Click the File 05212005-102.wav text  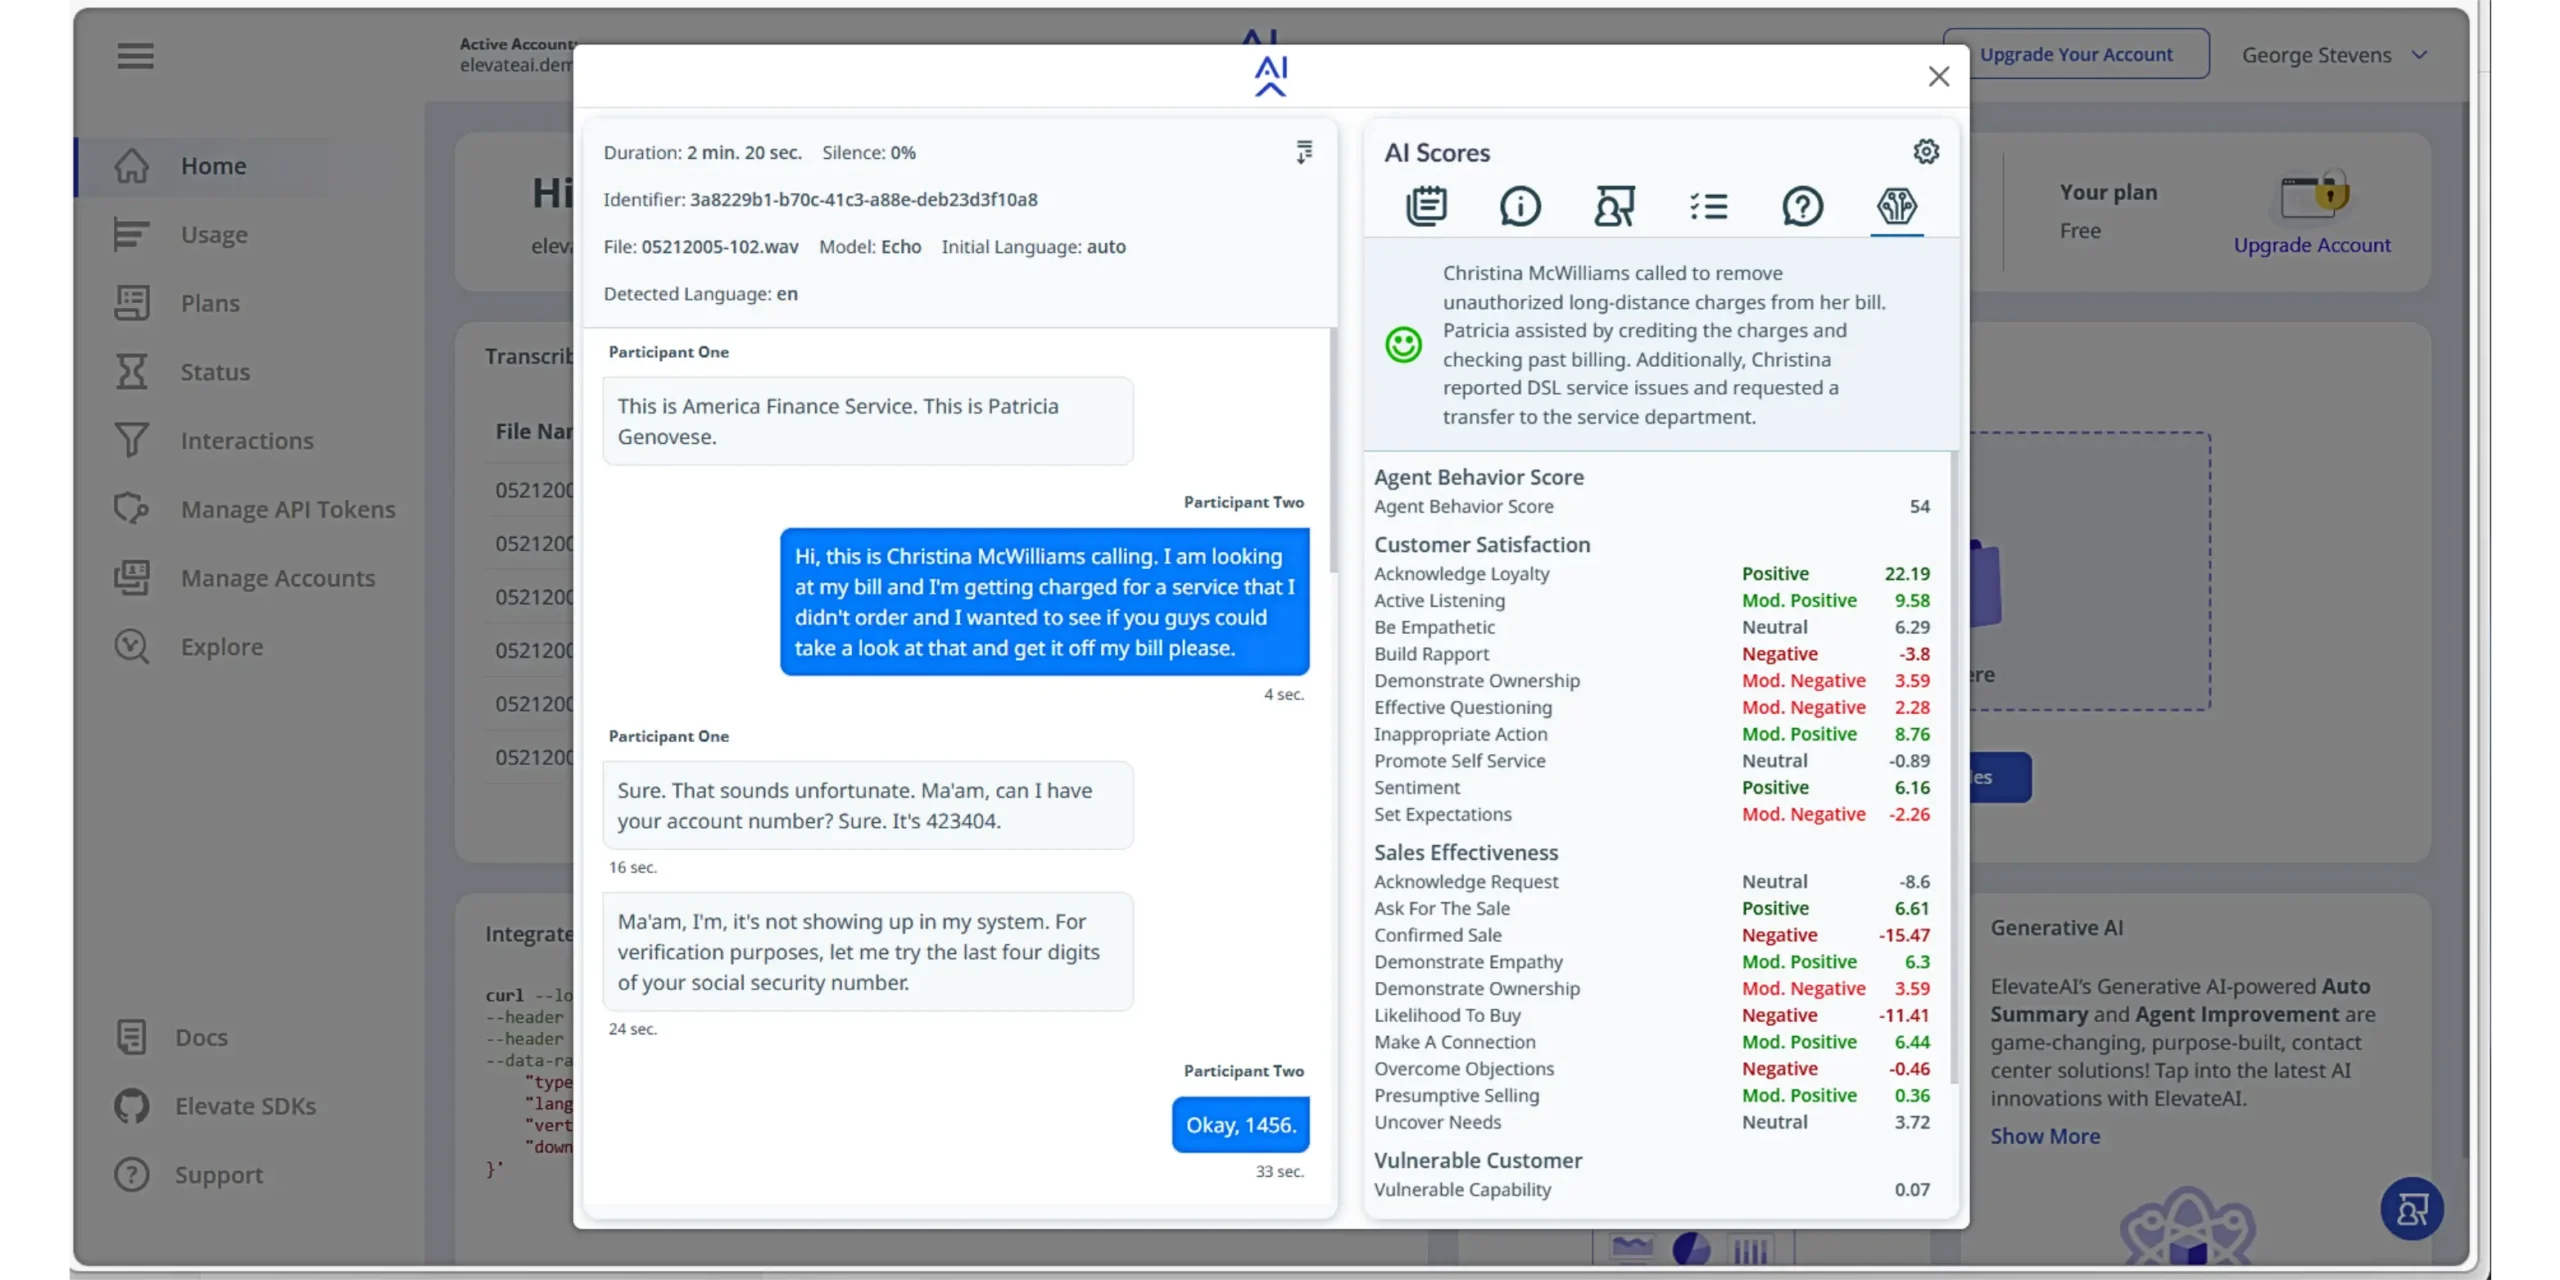[x=701, y=246]
